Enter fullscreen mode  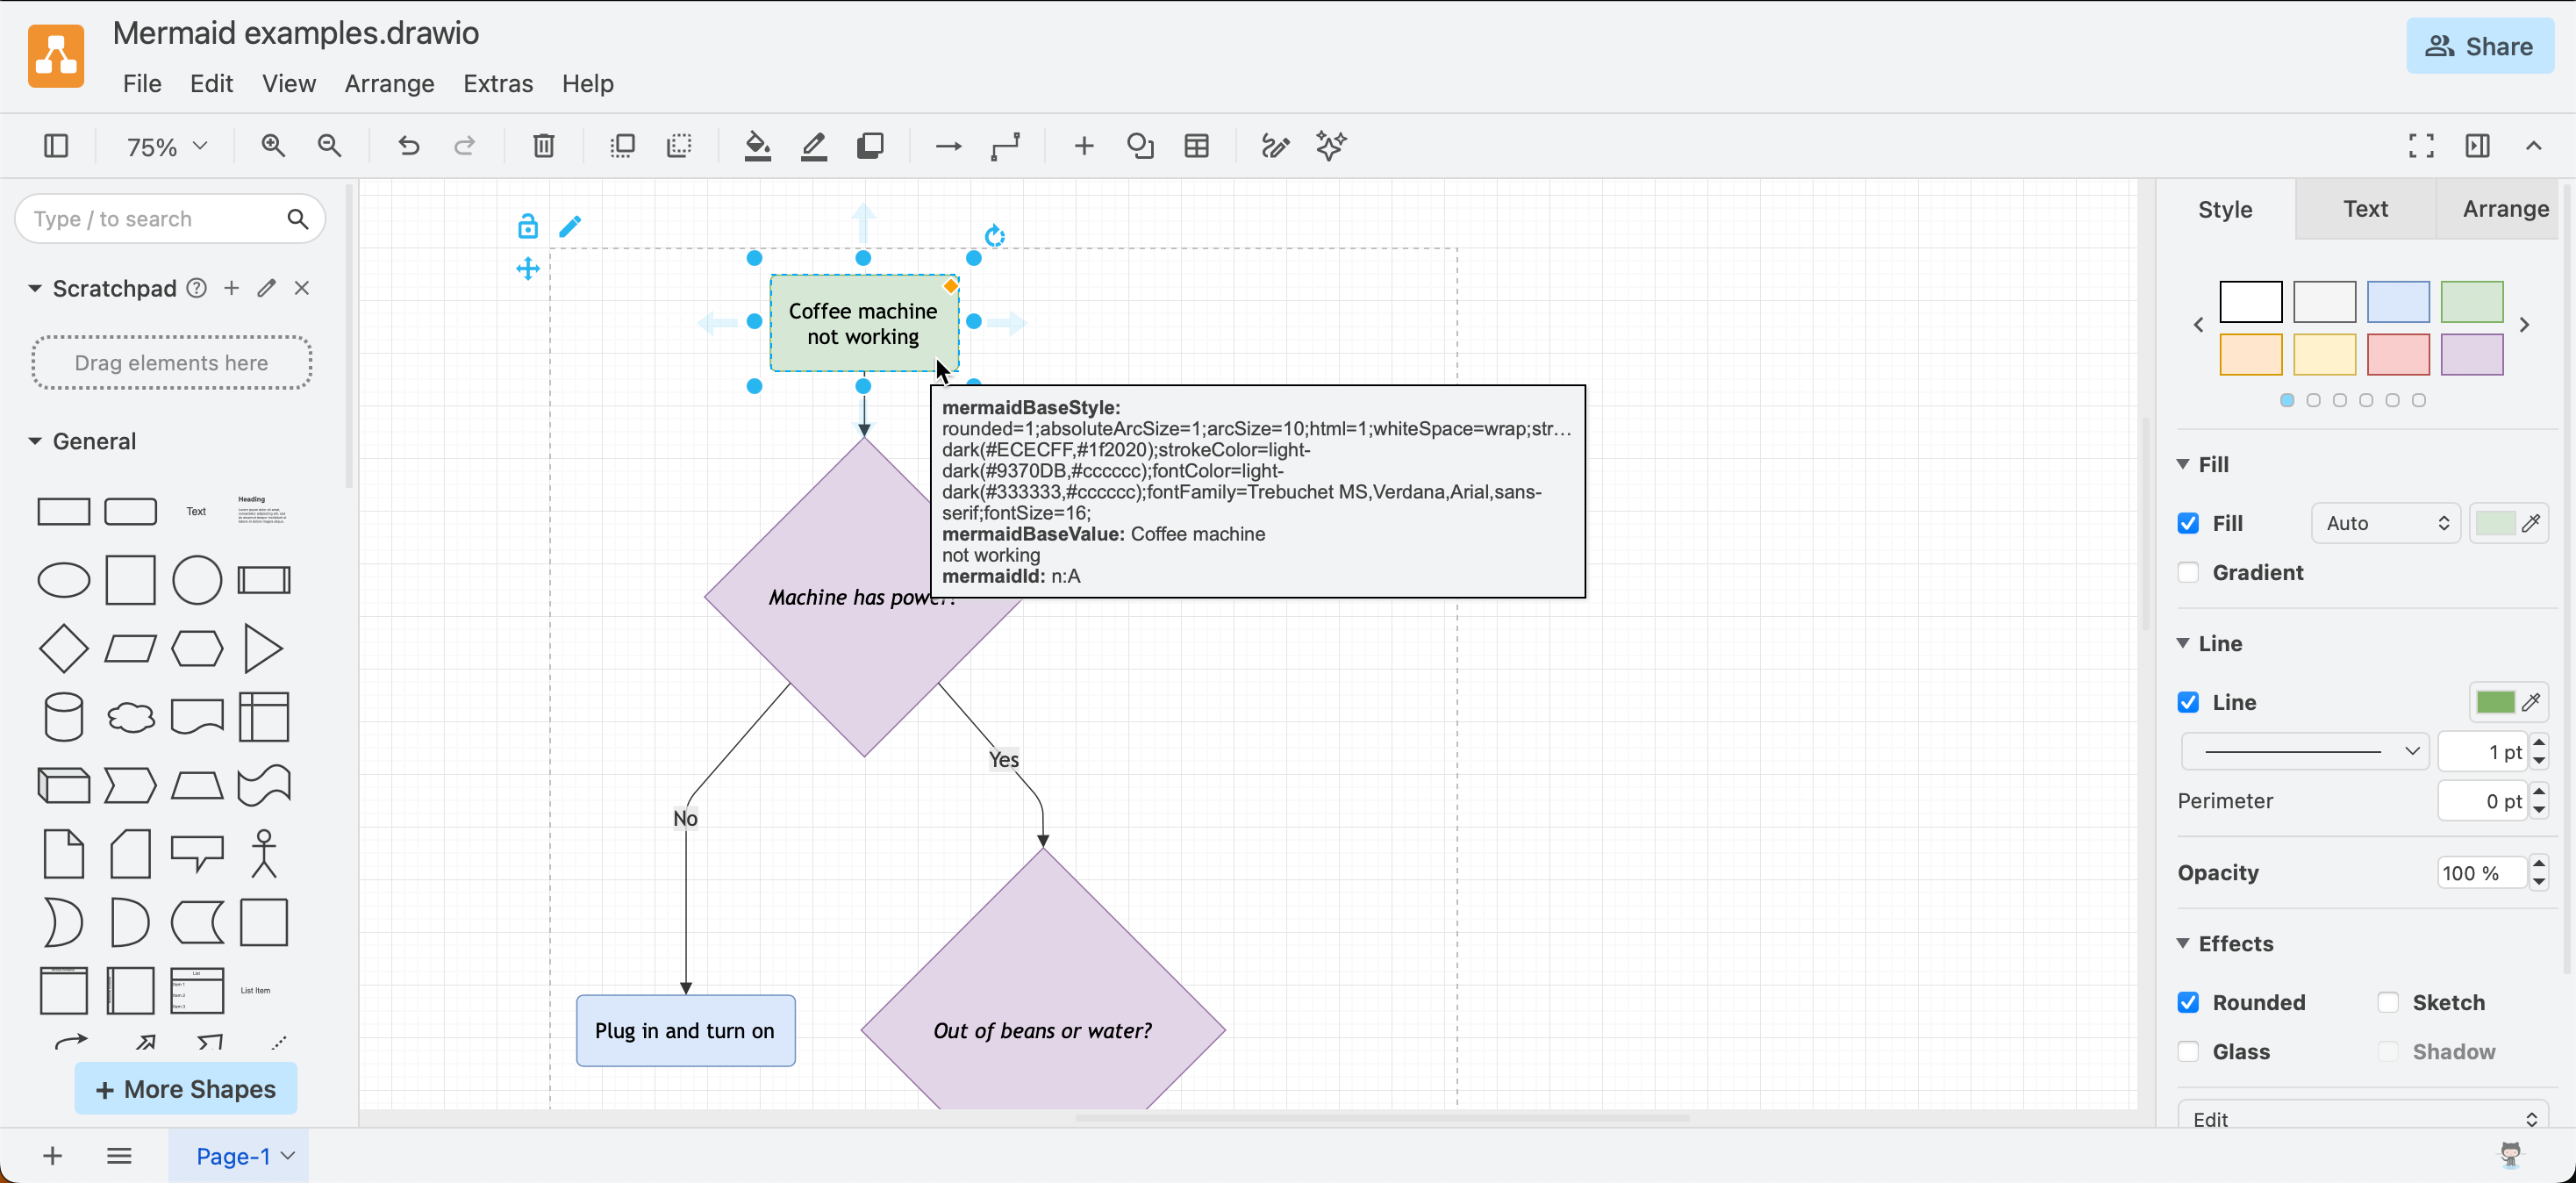(2421, 146)
